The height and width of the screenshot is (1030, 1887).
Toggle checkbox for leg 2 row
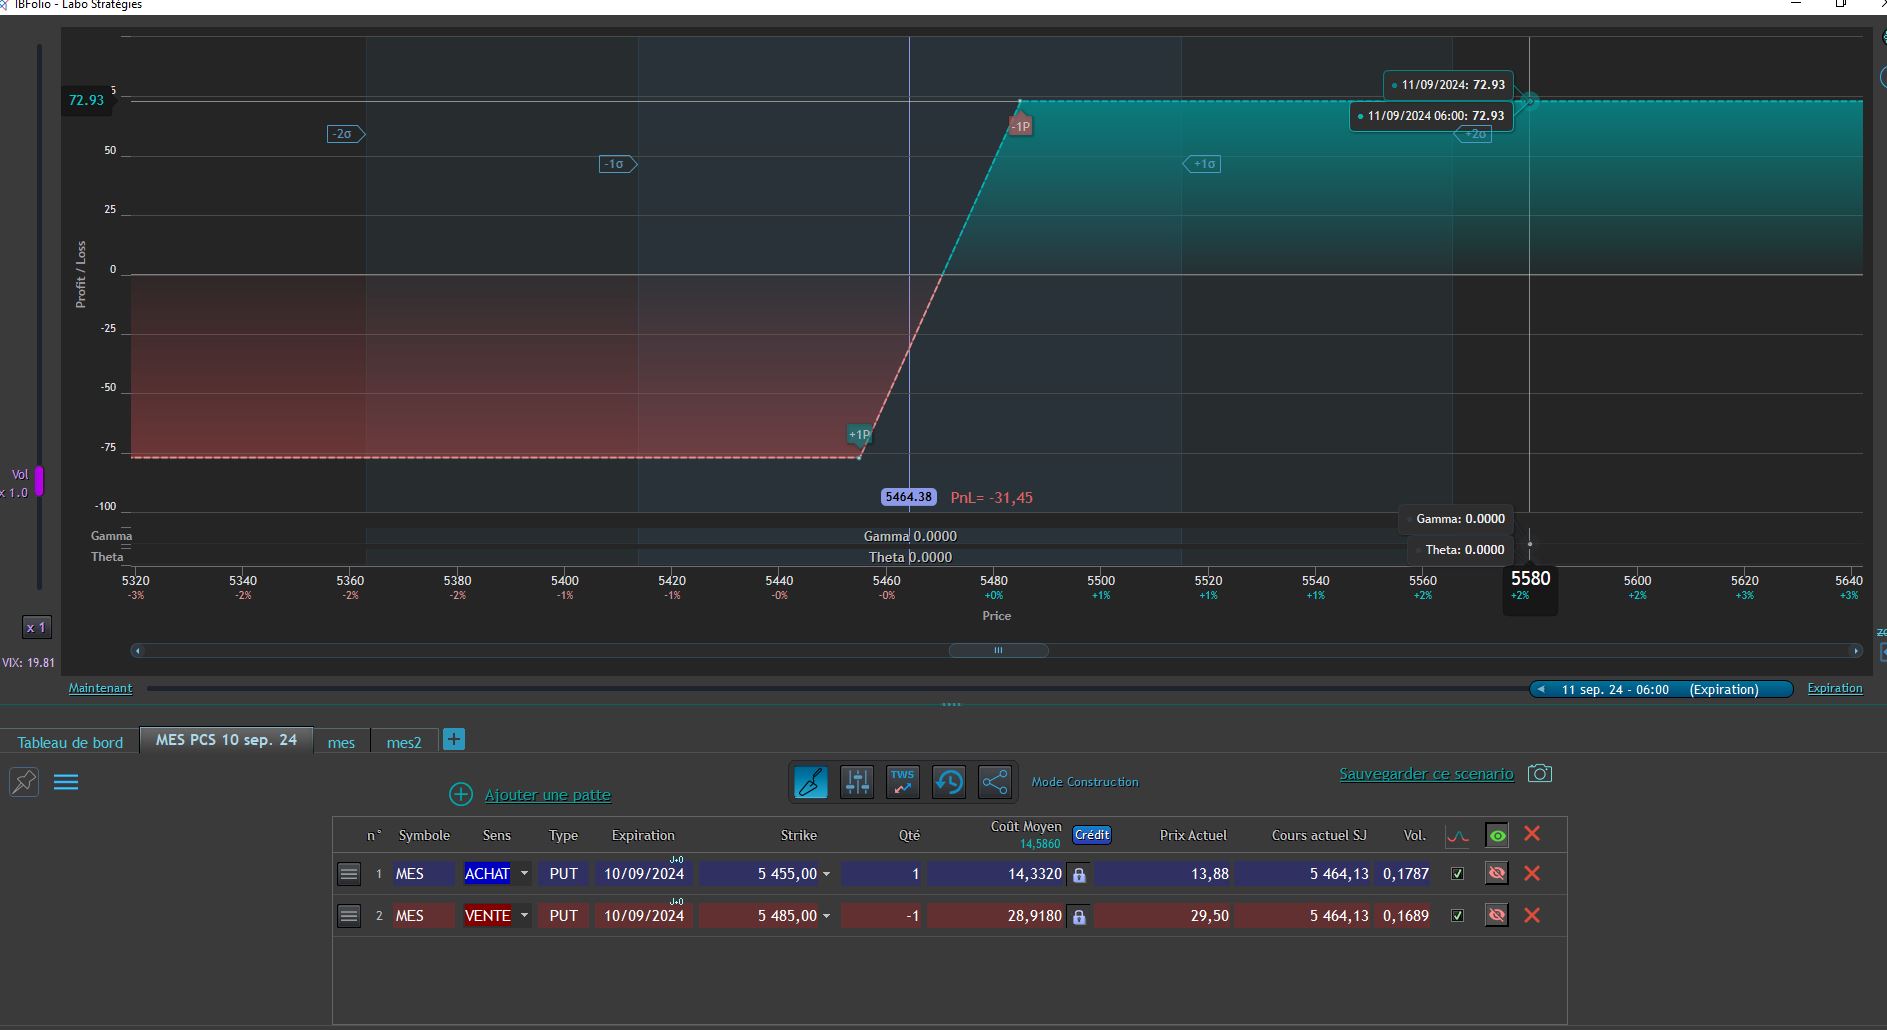(1457, 915)
